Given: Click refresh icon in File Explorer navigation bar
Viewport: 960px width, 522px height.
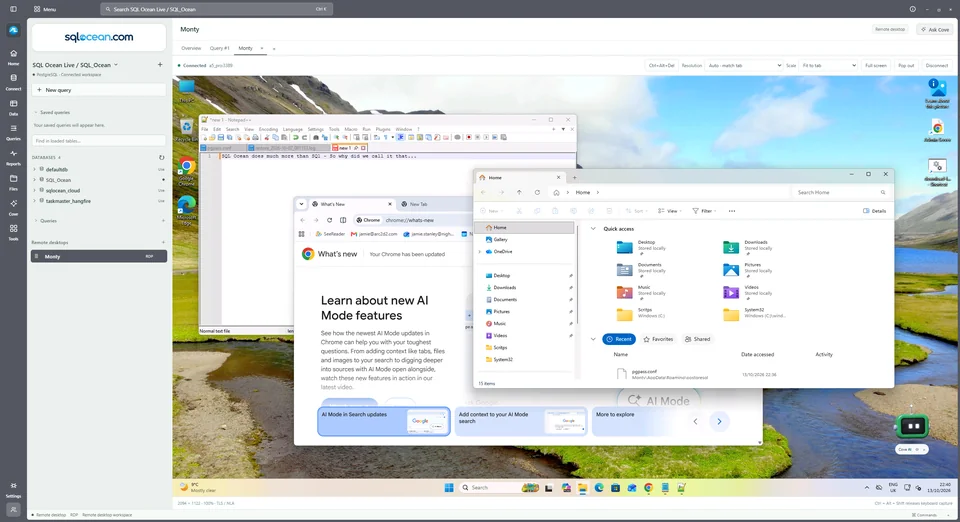Looking at the screenshot, I should coord(537,192).
